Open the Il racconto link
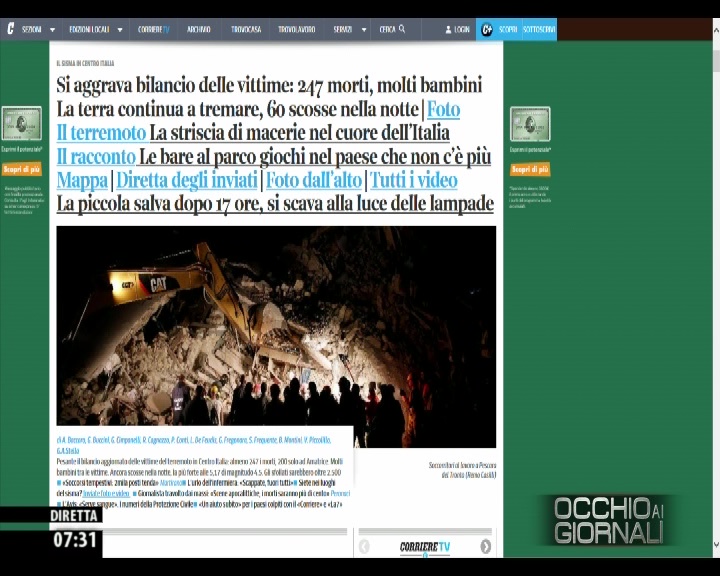 pos(96,157)
